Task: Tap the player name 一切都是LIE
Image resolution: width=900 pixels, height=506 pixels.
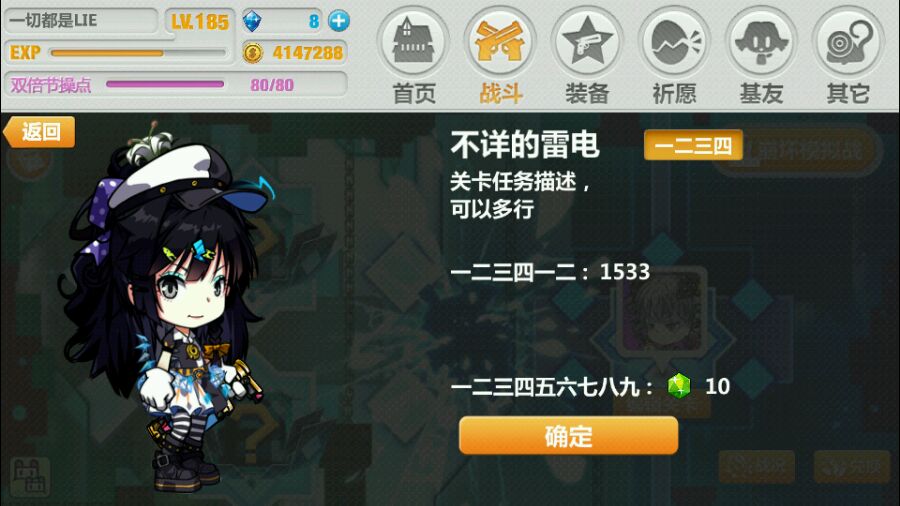Action: click(53, 21)
